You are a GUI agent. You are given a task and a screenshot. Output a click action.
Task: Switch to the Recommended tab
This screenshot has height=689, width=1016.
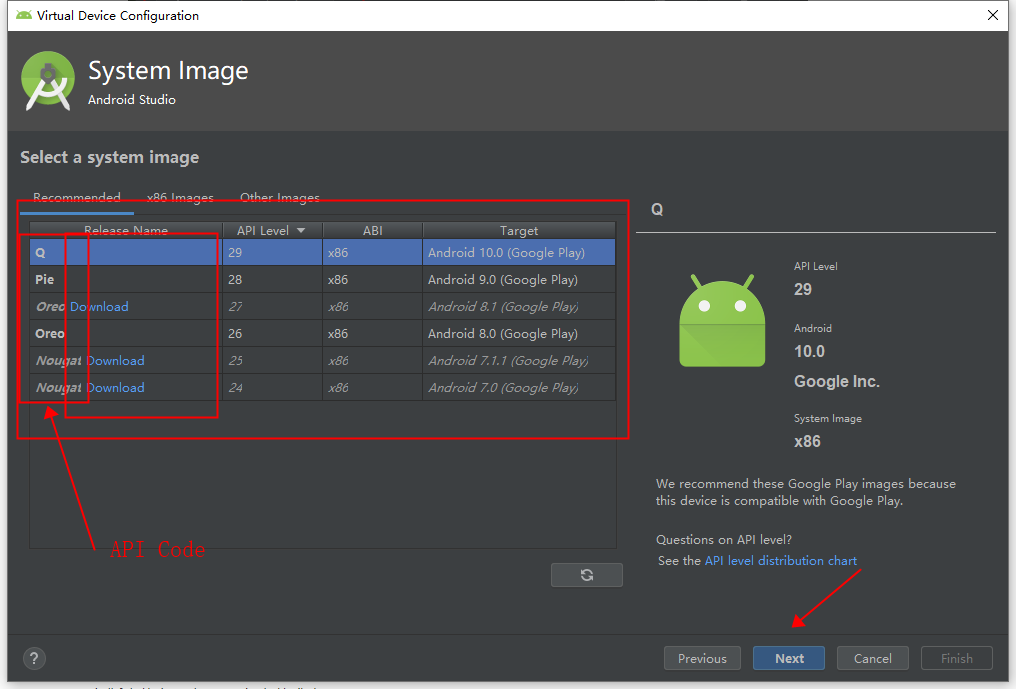click(x=76, y=197)
